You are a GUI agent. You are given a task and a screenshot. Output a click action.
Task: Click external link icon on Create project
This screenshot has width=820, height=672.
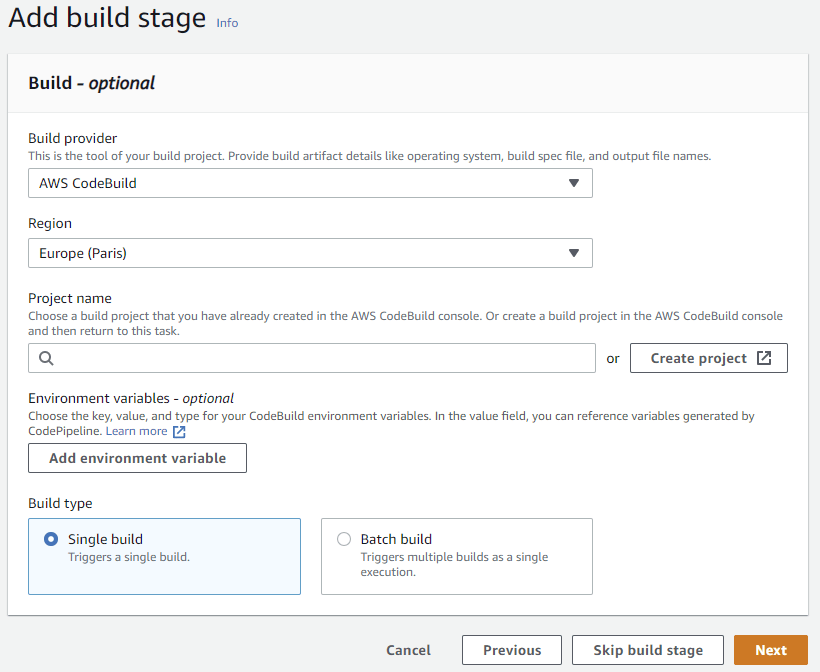(764, 358)
